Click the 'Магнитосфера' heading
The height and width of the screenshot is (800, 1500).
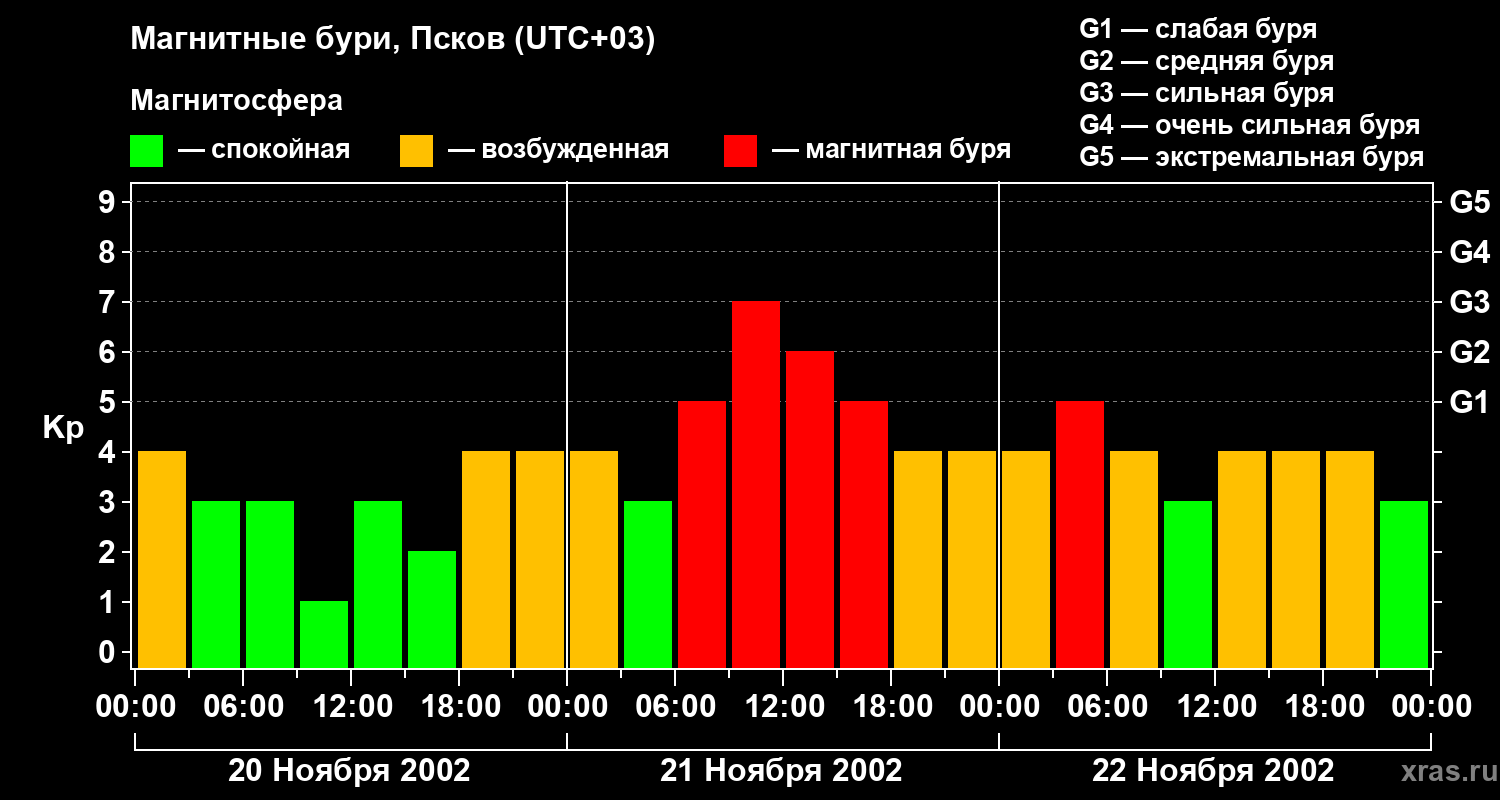point(236,101)
